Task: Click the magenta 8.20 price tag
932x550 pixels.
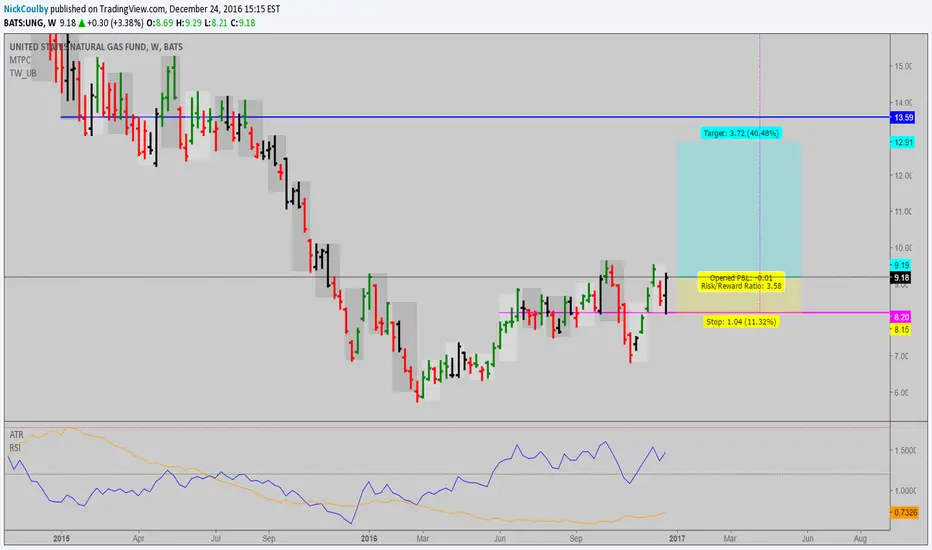Action: [x=901, y=317]
